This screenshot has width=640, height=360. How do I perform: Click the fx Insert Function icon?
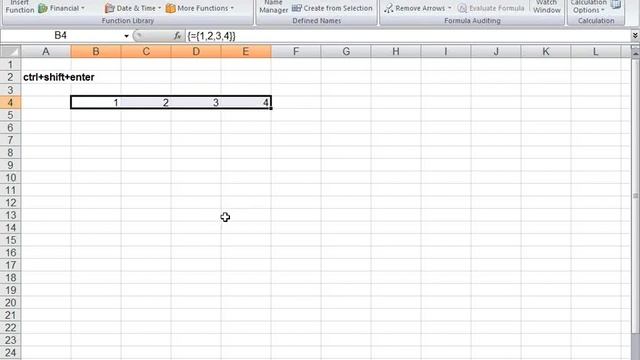(177, 36)
